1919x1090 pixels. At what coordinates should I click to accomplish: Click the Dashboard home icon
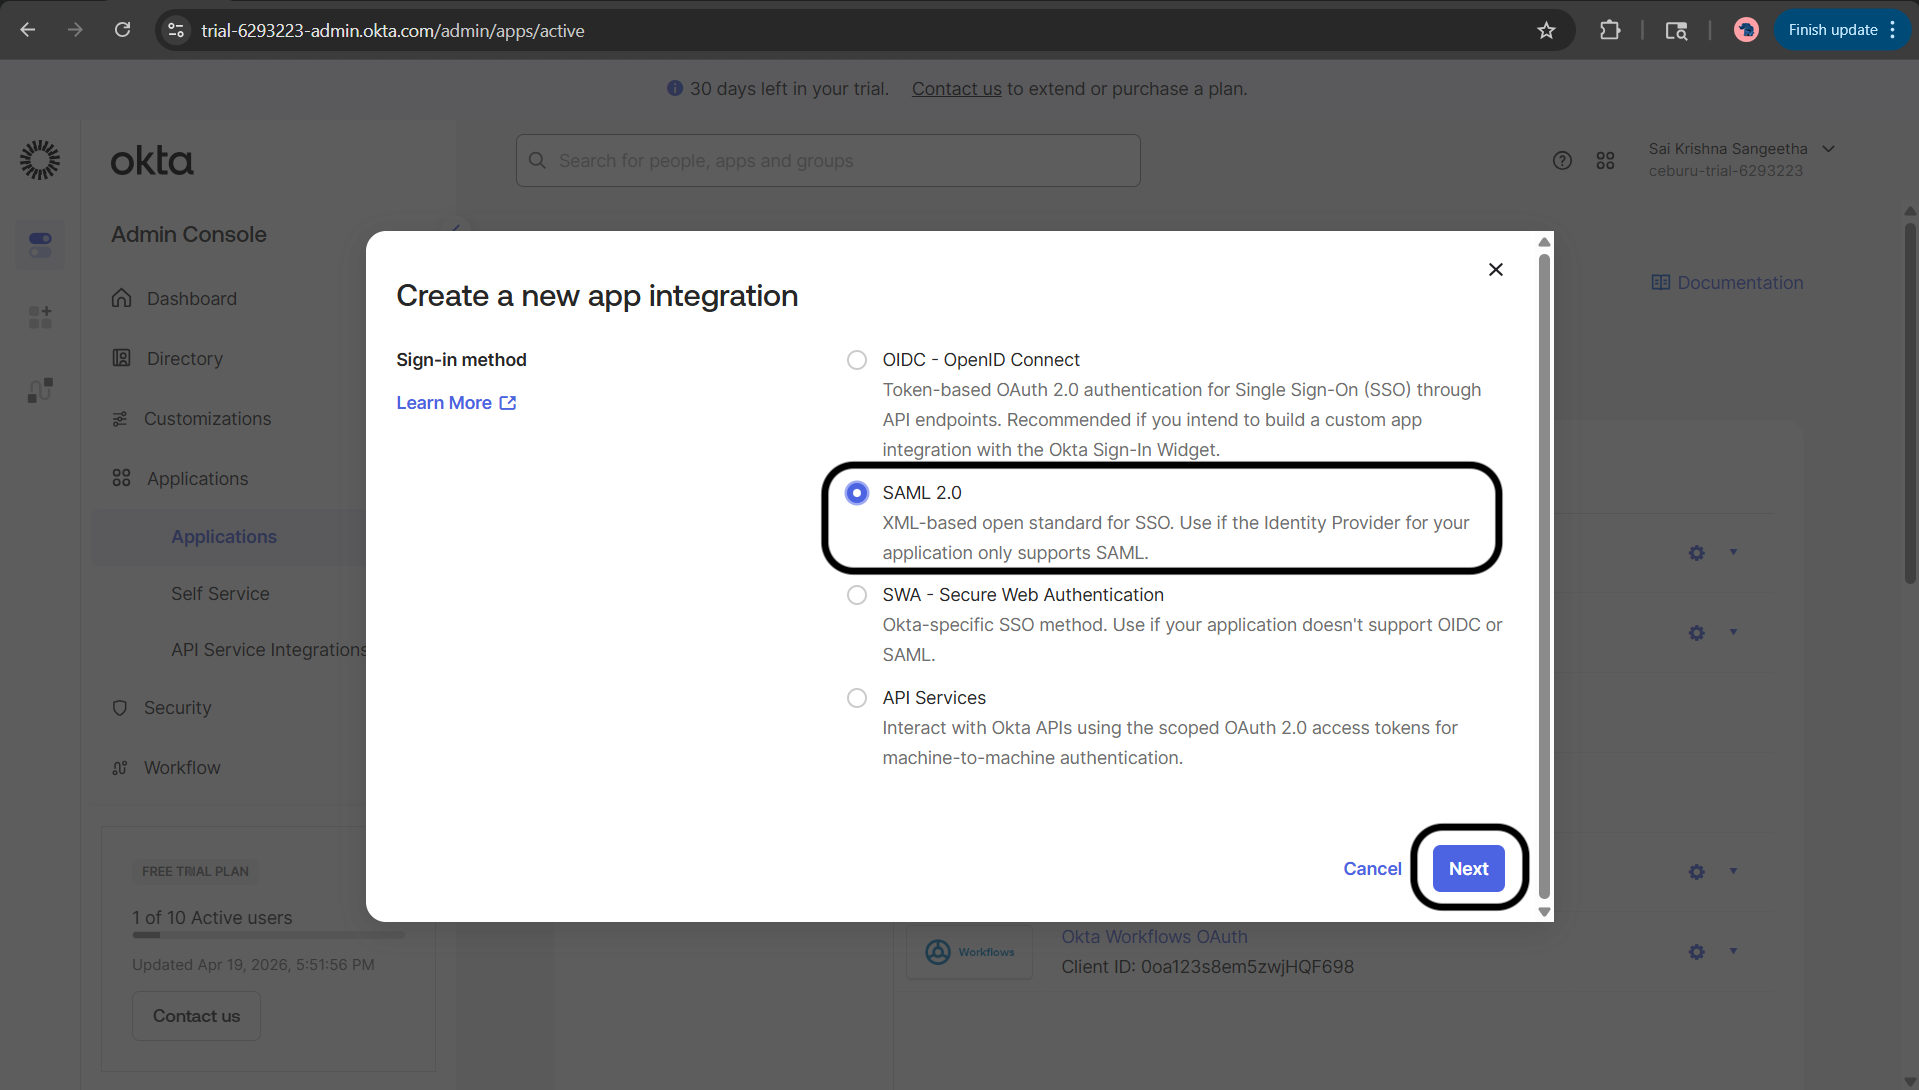coord(121,299)
